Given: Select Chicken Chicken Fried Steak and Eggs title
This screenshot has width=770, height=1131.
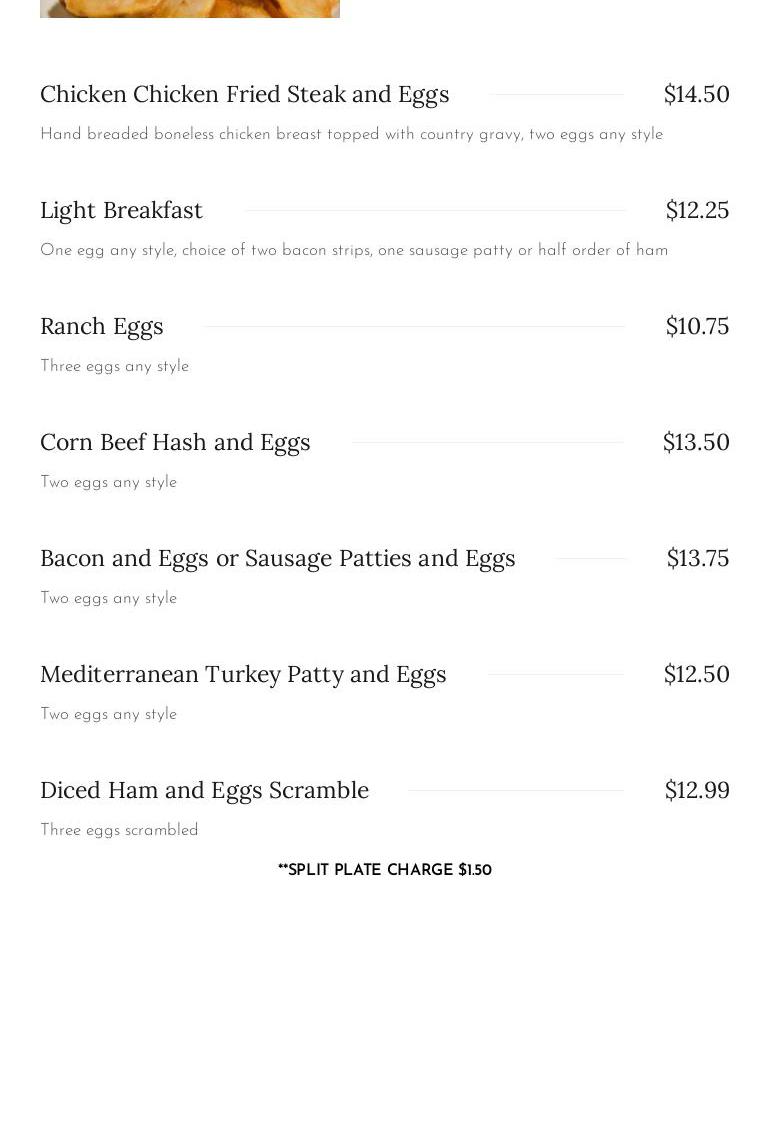Looking at the screenshot, I should coord(245,94).
